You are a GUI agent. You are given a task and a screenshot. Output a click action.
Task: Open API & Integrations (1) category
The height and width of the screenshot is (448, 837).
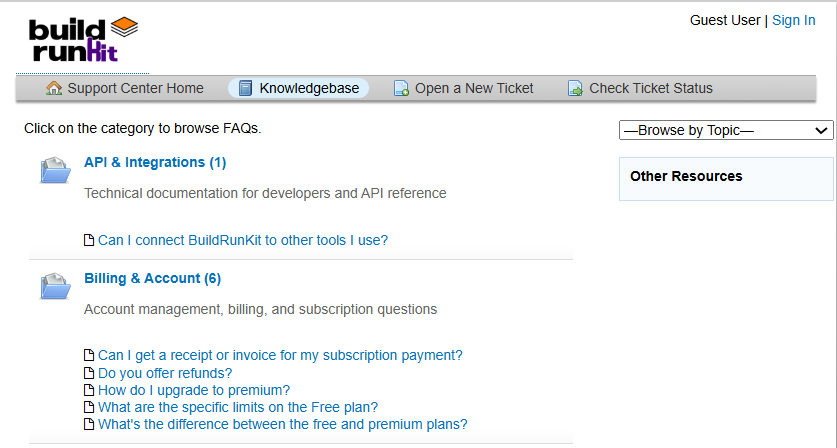155,162
